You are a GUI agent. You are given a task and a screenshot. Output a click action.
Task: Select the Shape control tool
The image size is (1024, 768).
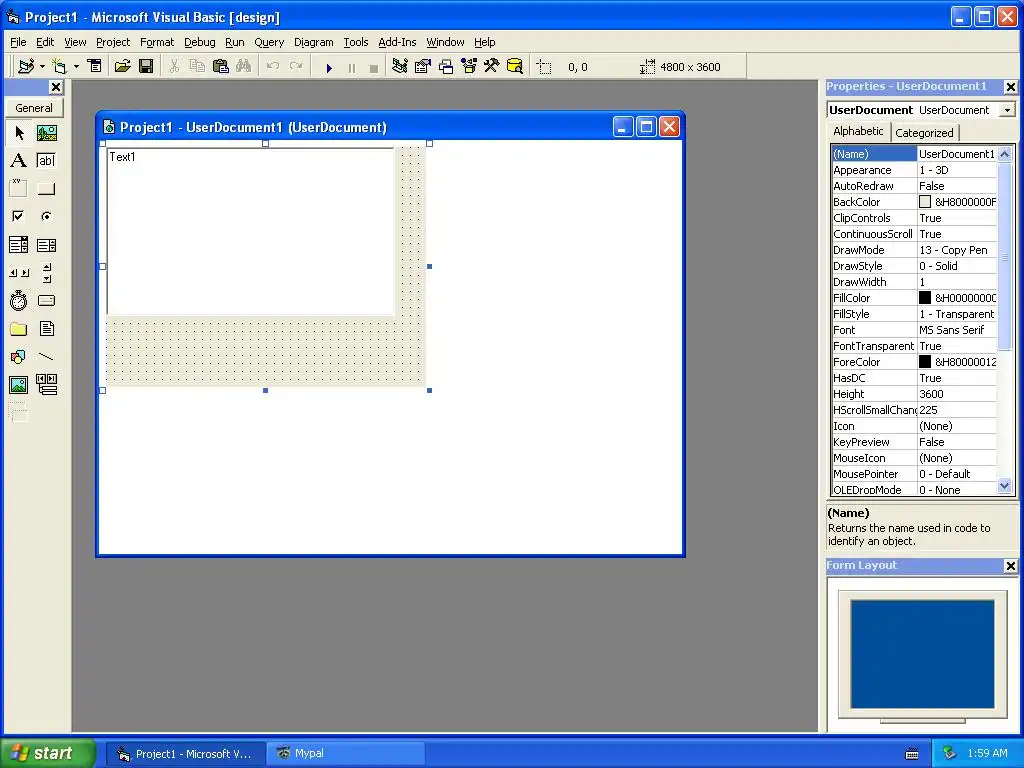(x=19, y=357)
